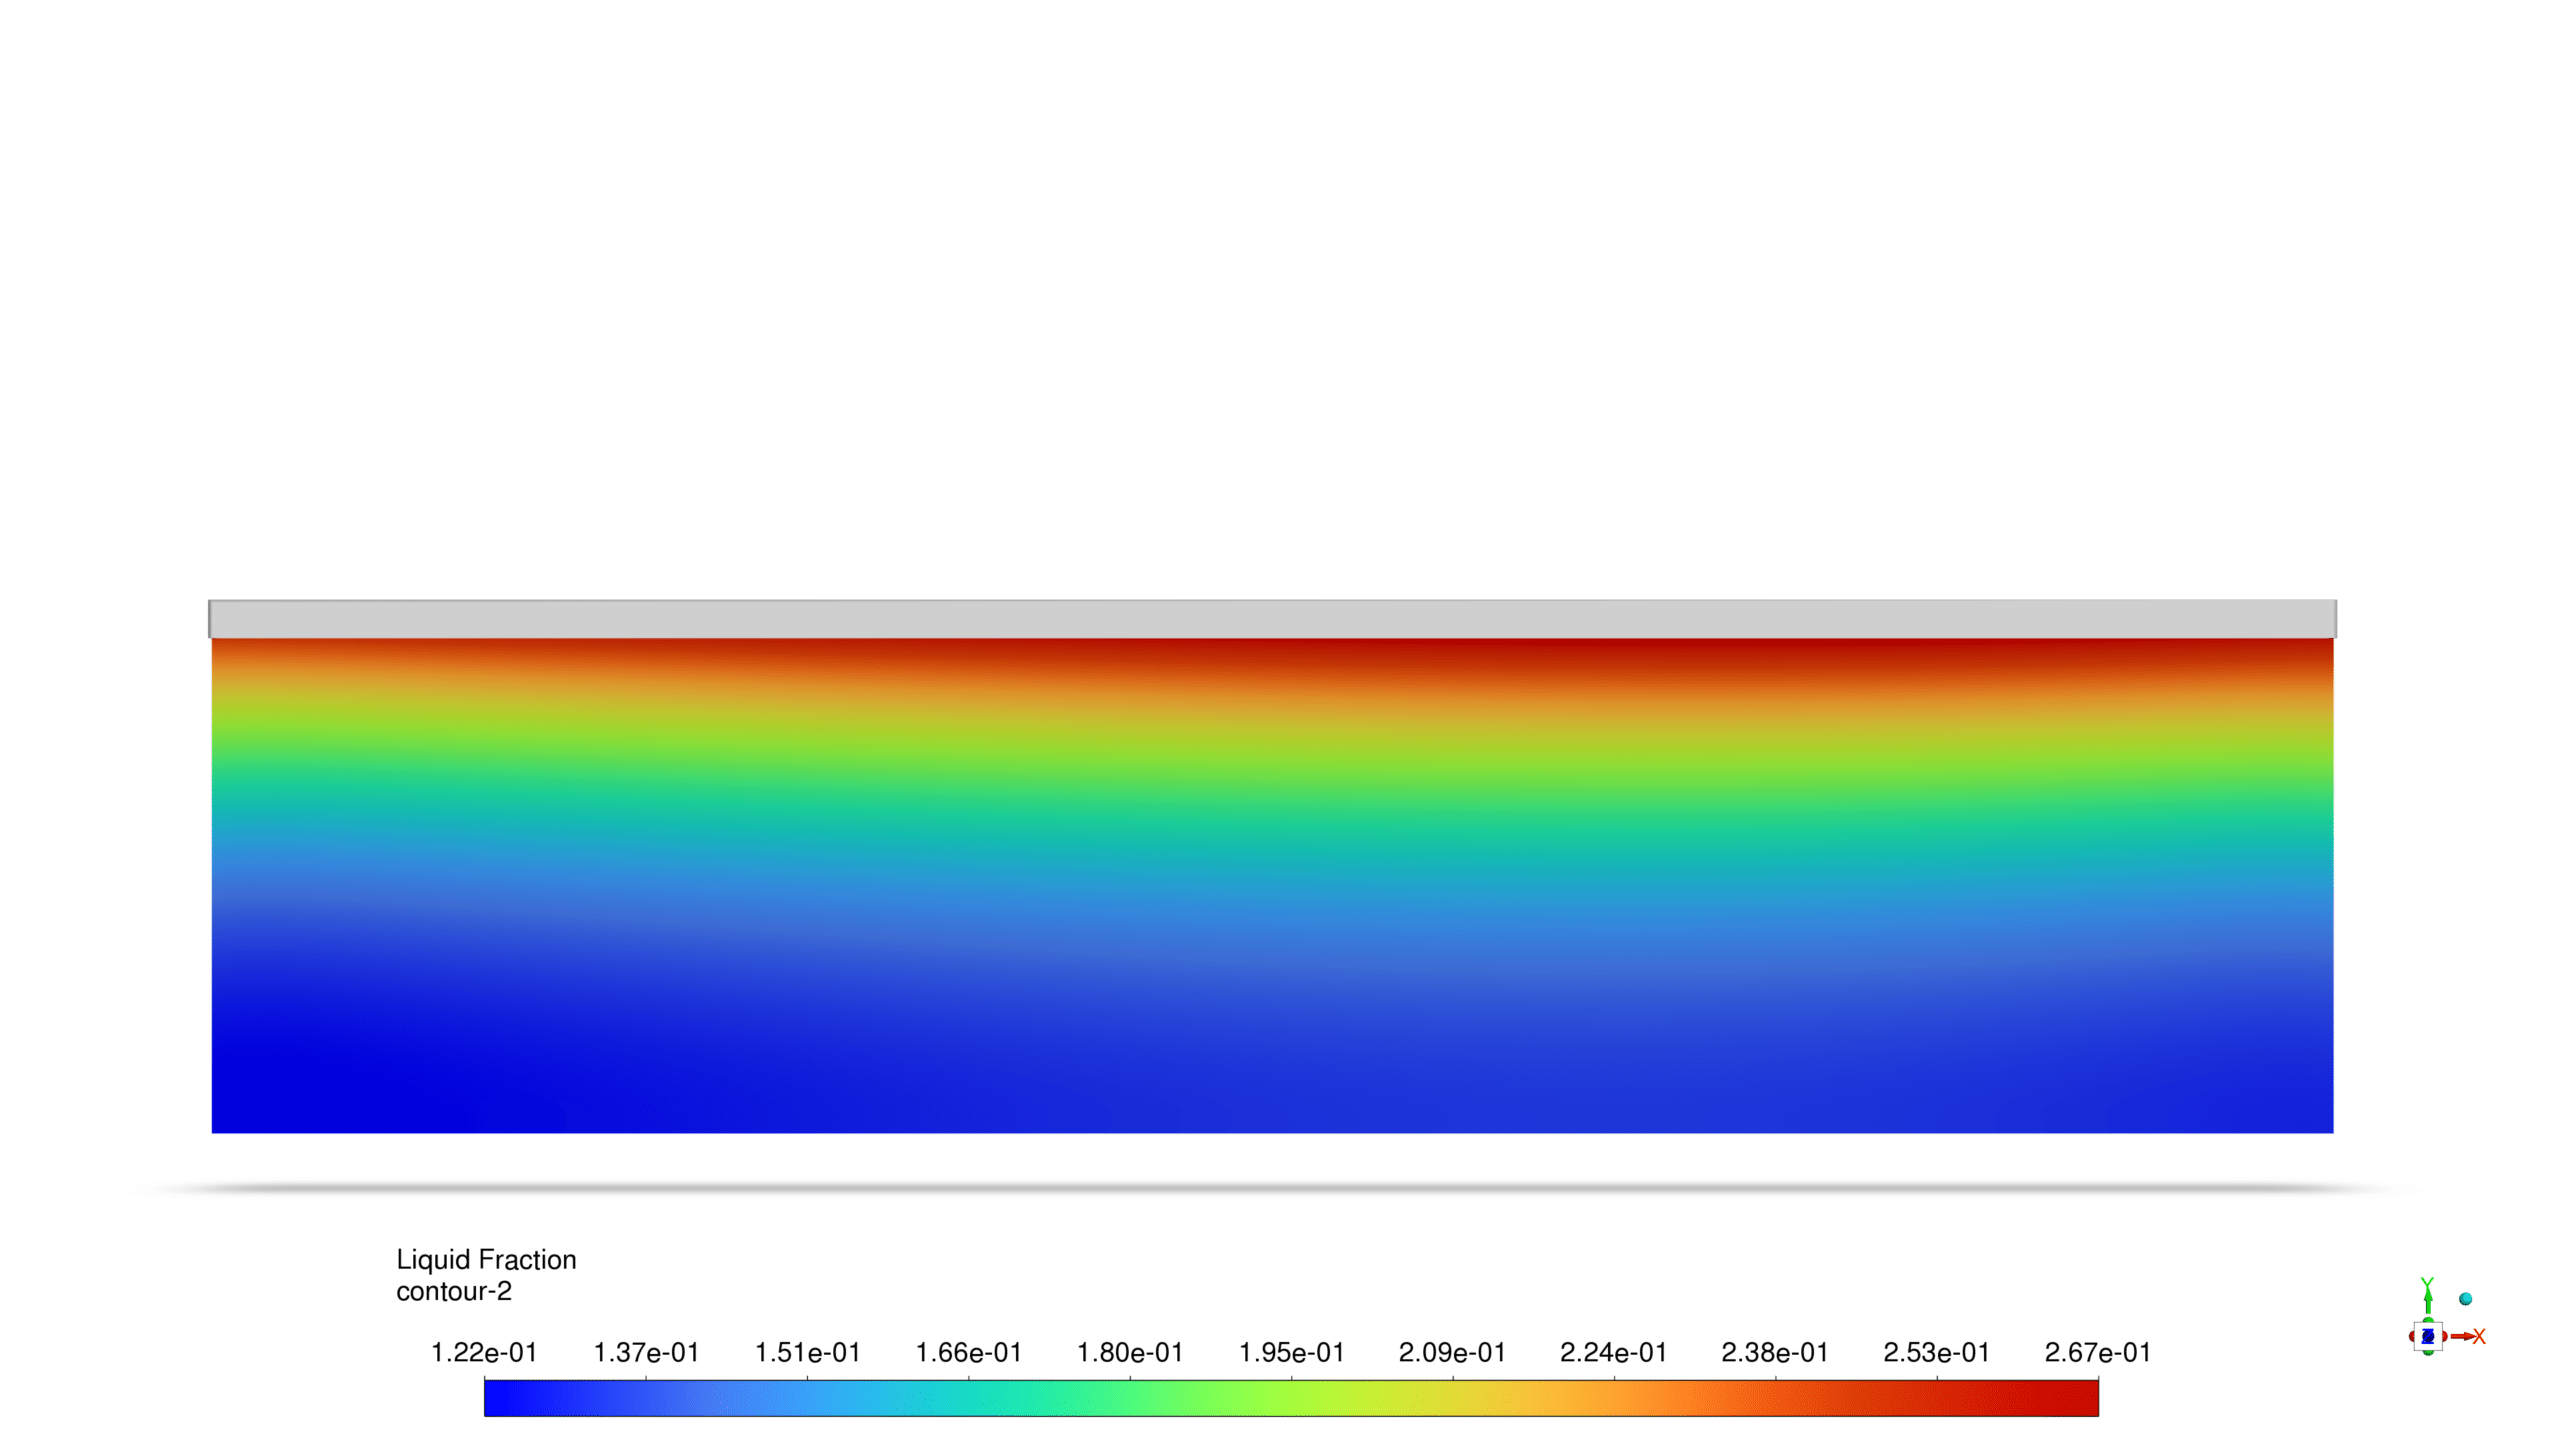This screenshot has width=2560, height=1440.
Task: Click the negative X red half-sphere
Action: tap(2411, 1336)
